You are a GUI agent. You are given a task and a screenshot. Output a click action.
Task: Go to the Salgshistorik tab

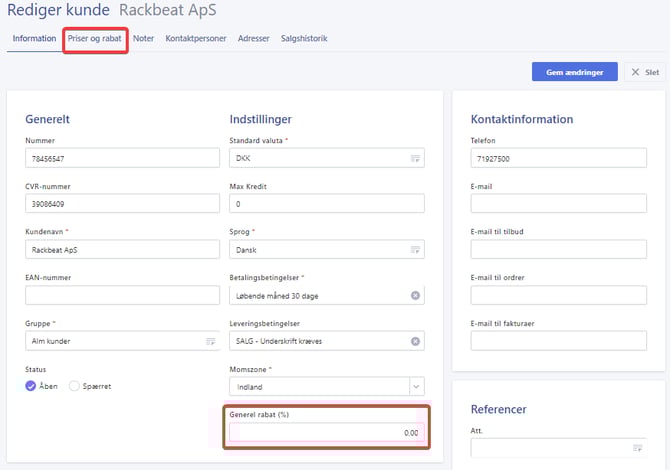click(303, 39)
